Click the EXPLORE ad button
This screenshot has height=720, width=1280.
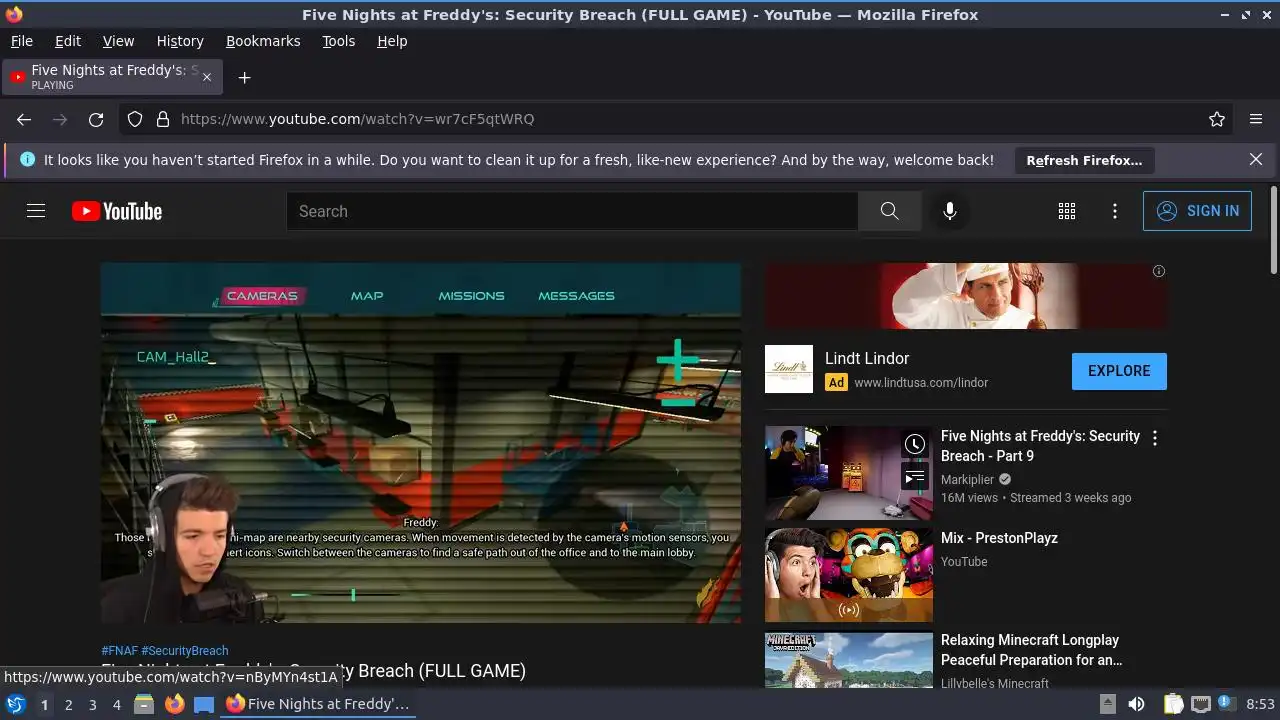(x=1119, y=371)
